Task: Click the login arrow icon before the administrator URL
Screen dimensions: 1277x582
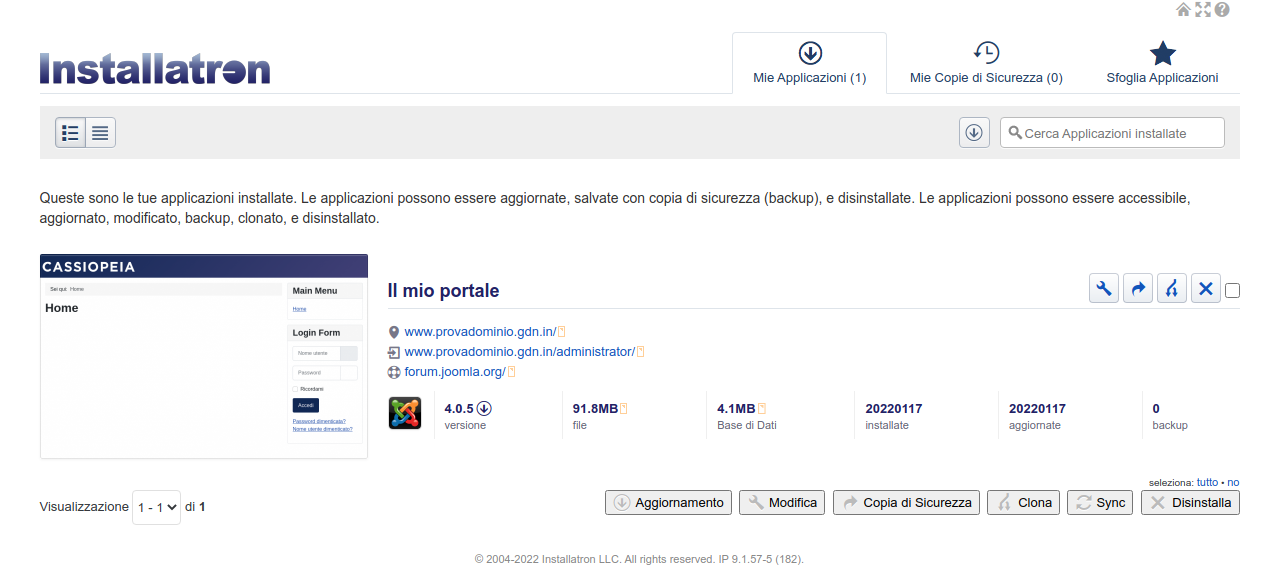Action: 394,352
